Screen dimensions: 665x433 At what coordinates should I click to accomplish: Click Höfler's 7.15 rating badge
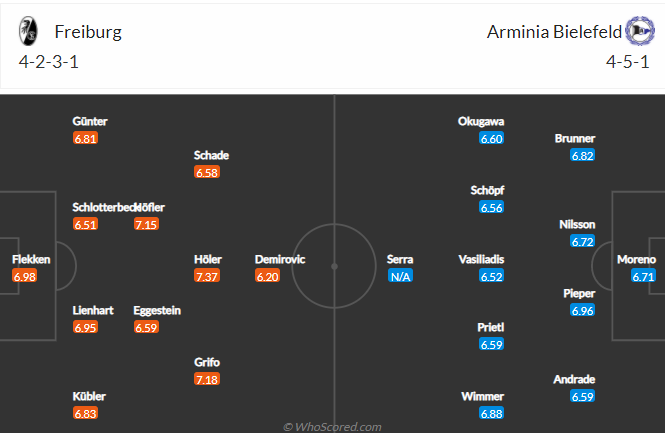[x=146, y=224]
